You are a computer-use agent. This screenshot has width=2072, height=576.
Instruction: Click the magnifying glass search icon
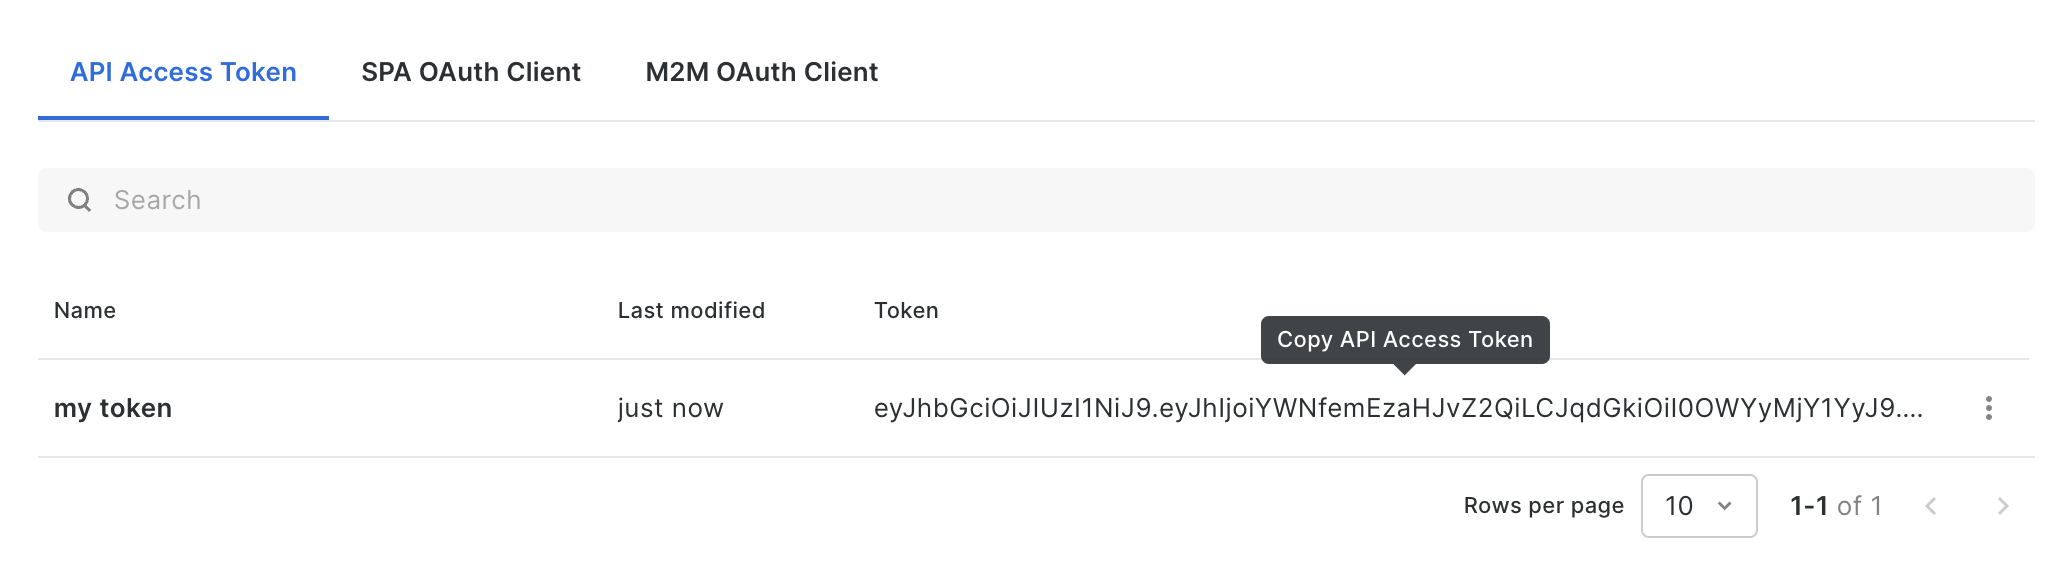[x=79, y=200]
